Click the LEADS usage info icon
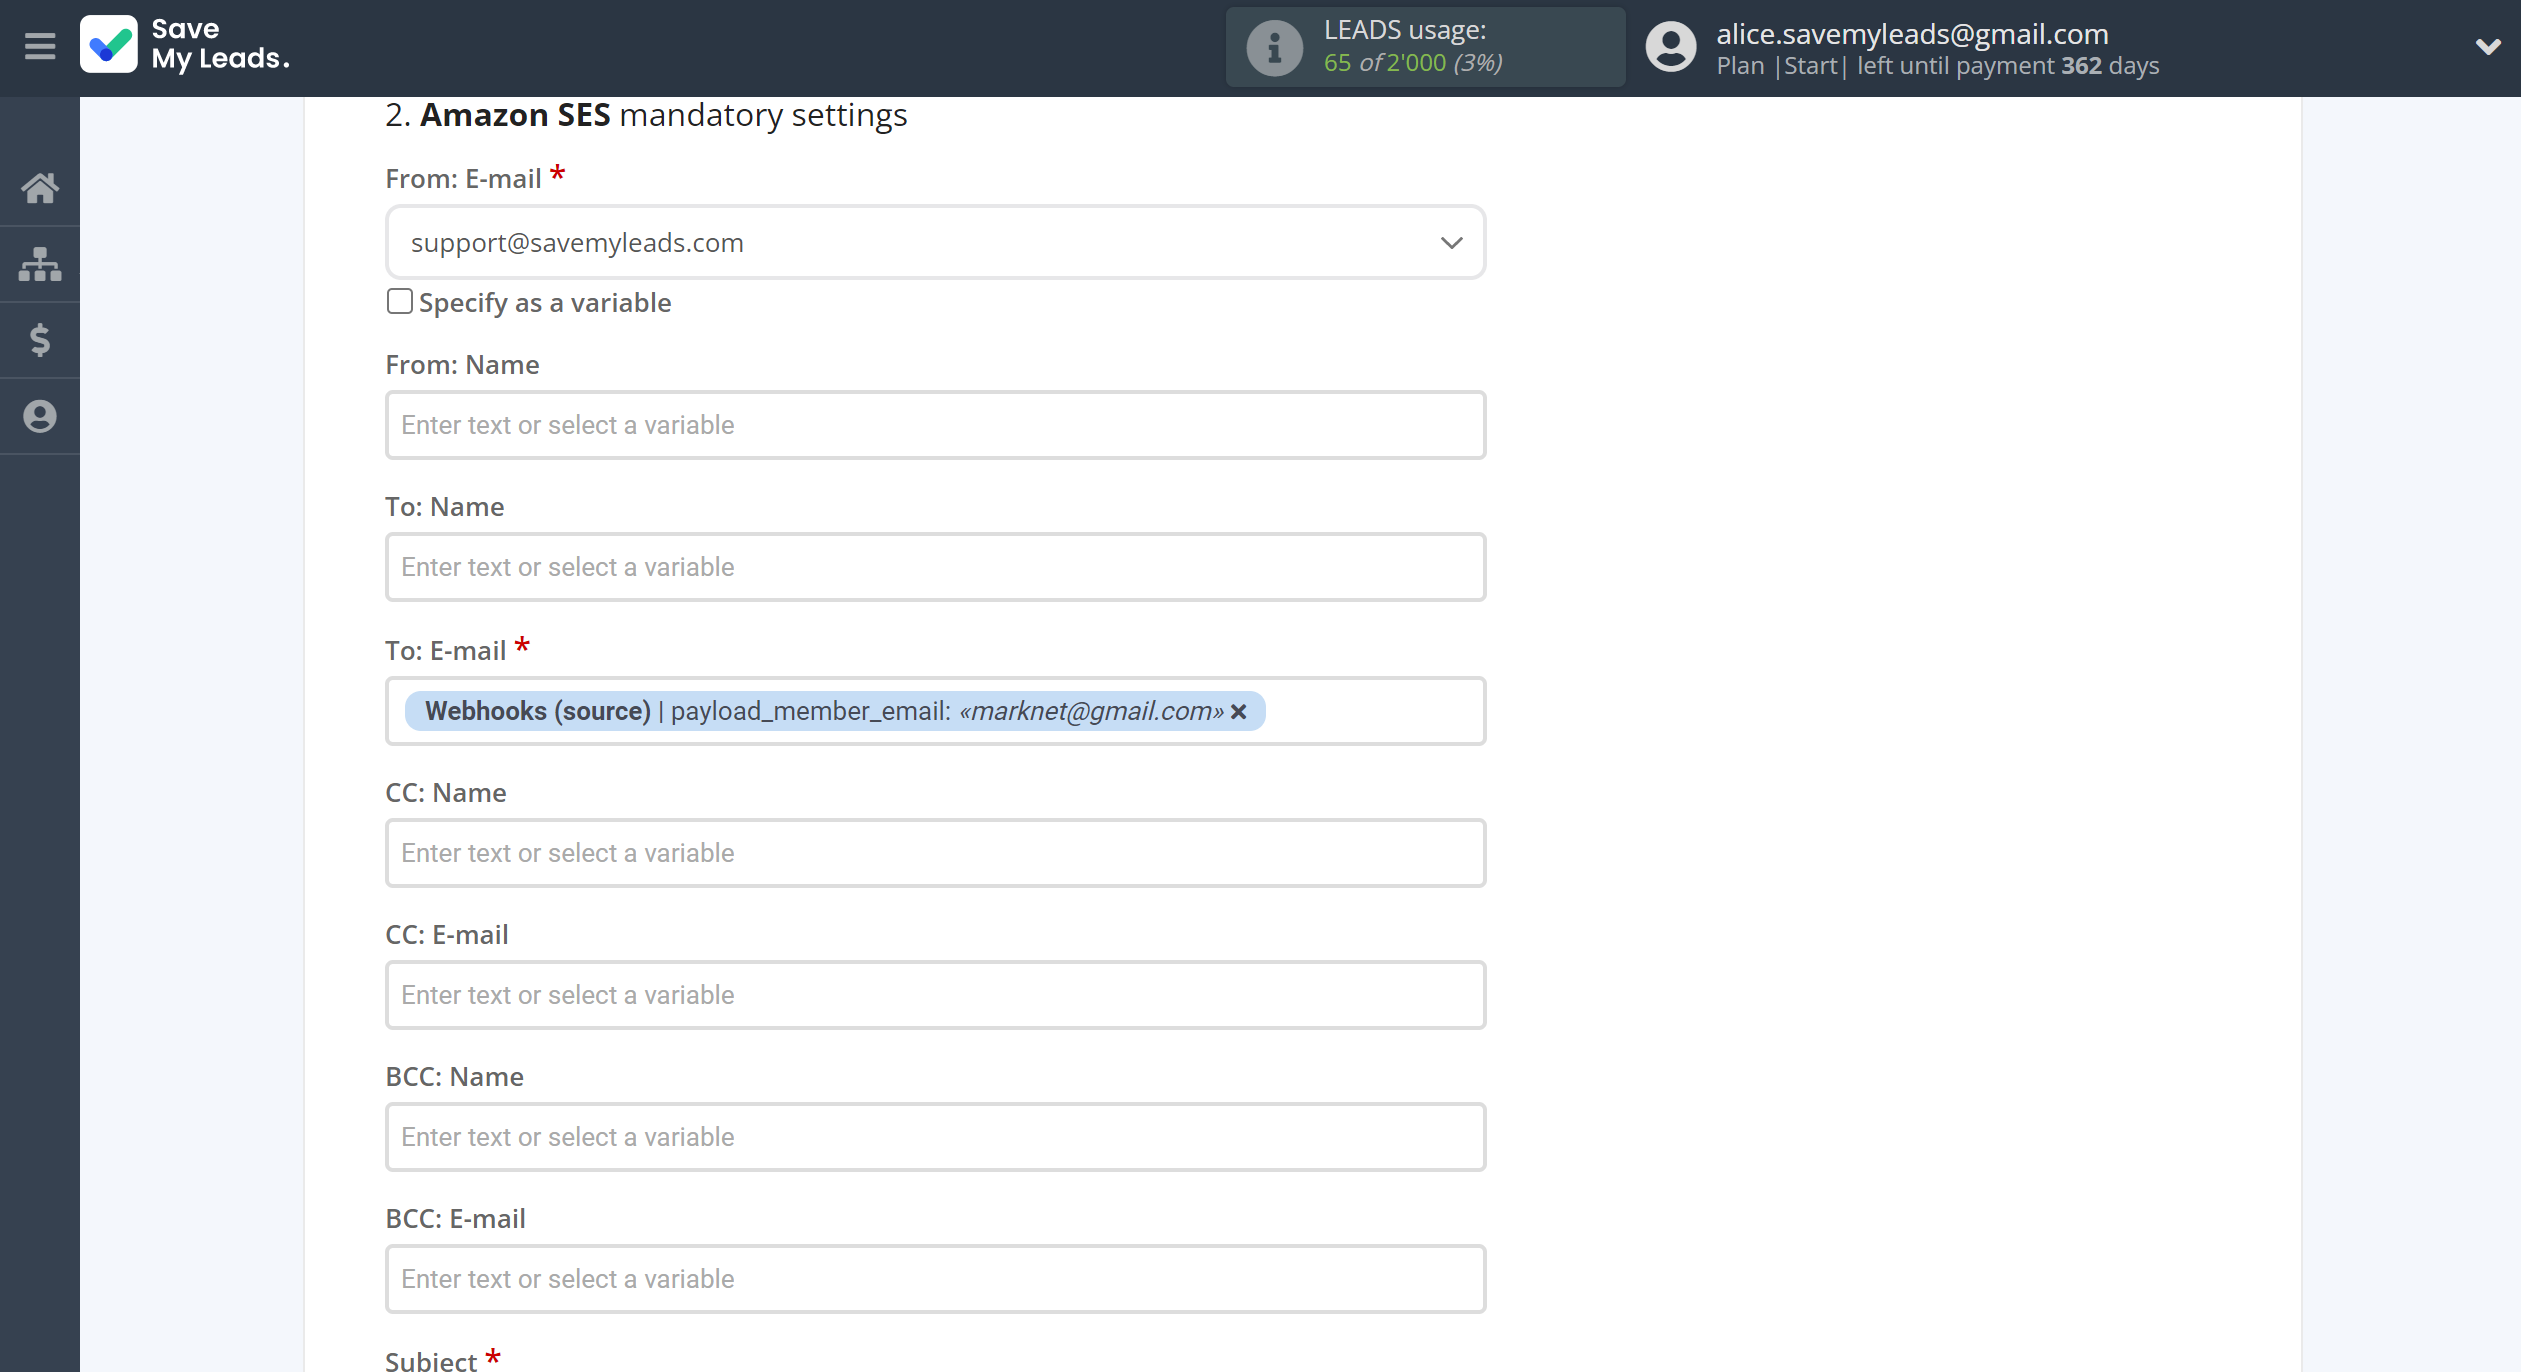The height and width of the screenshot is (1372, 2521). point(1274,47)
